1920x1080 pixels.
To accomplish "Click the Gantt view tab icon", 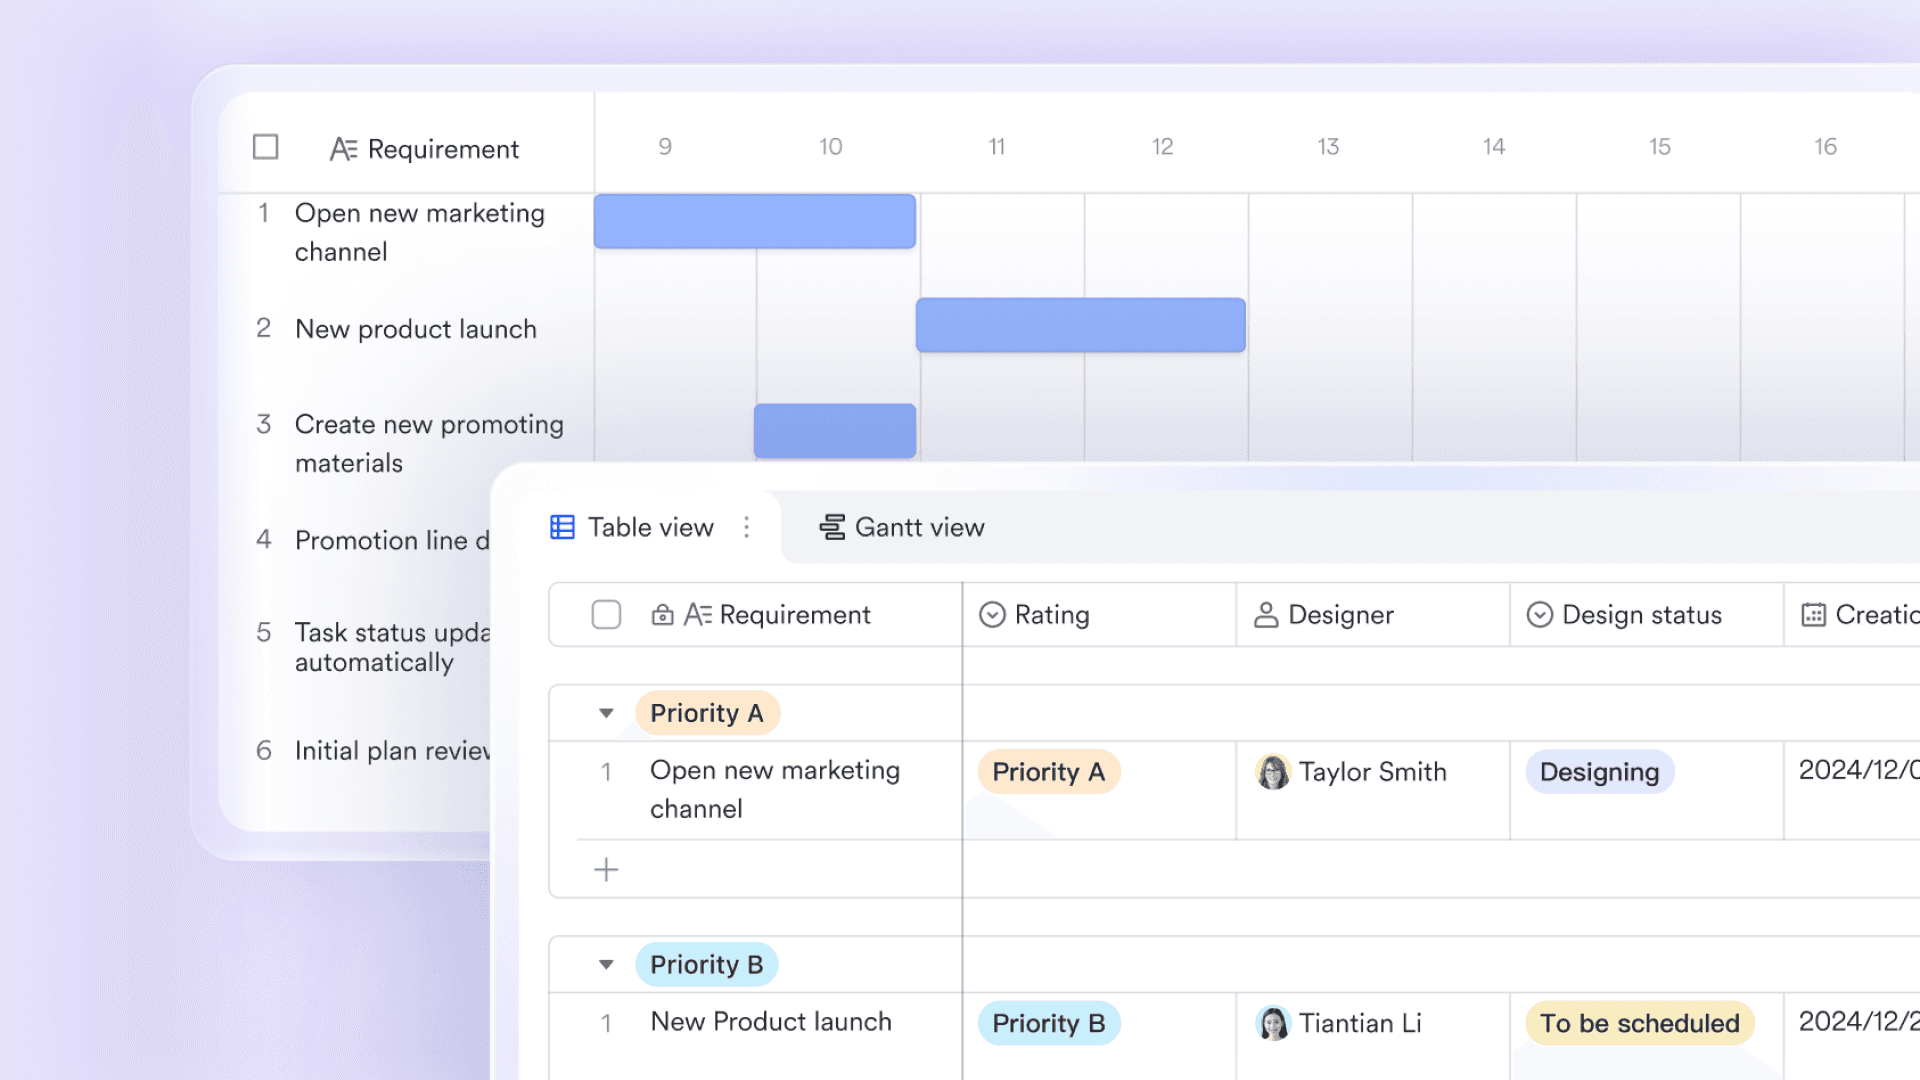I will coord(832,527).
